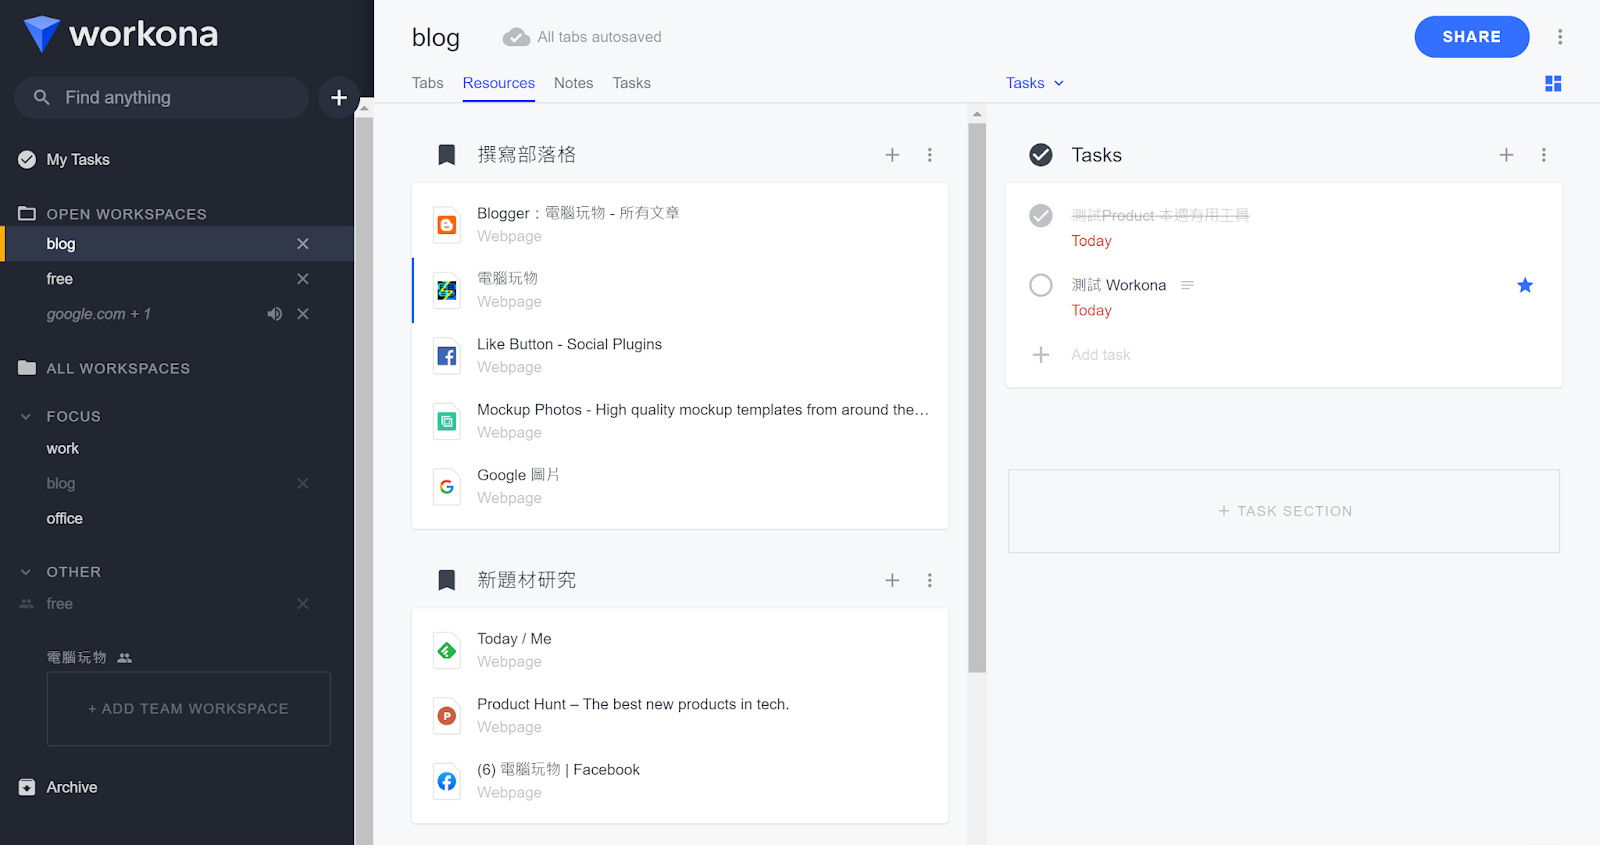This screenshot has width=1600, height=845.
Task: Click the Blogger resource favicon
Action: pyautogui.click(x=447, y=225)
